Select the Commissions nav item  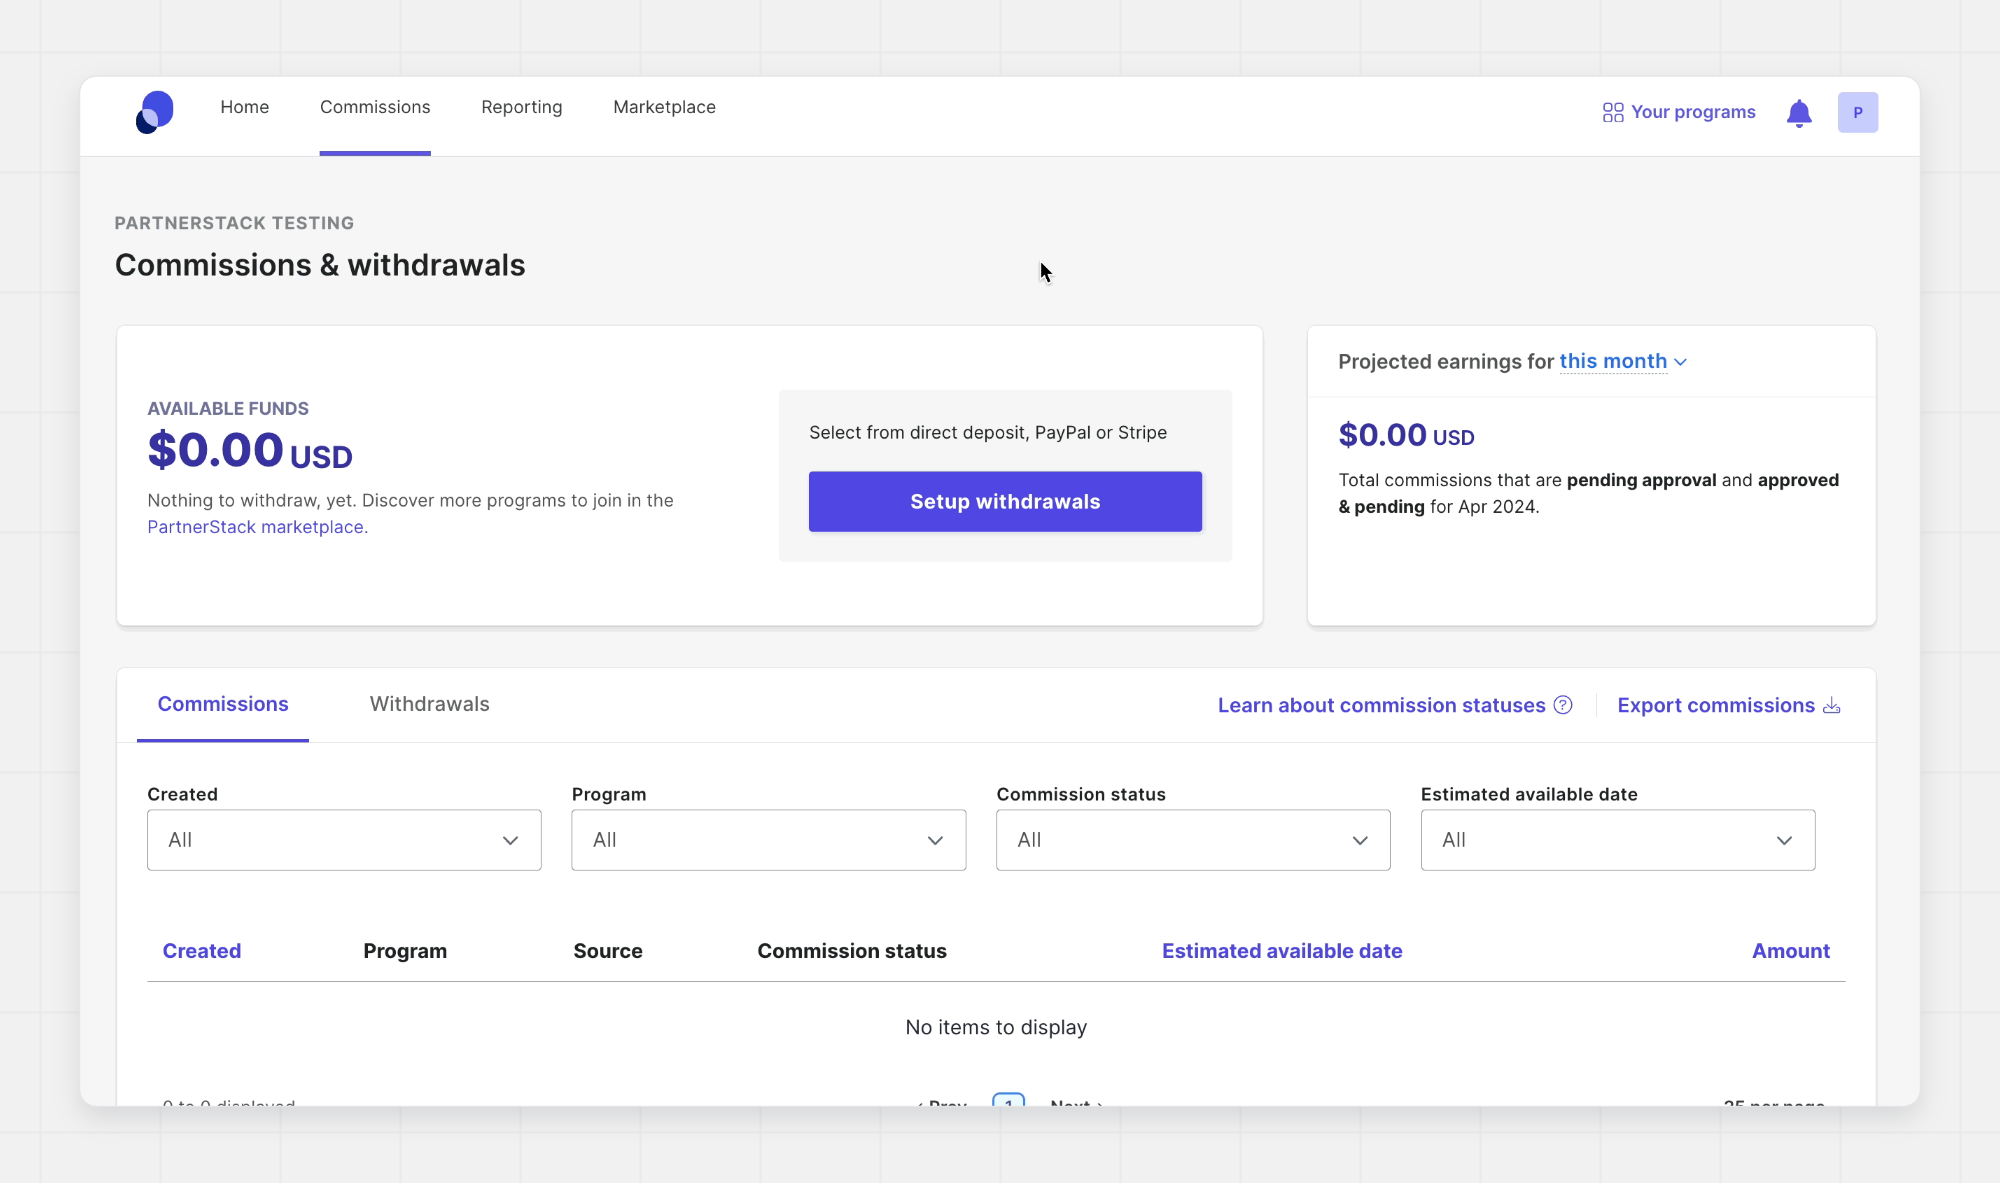click(375, 107)
